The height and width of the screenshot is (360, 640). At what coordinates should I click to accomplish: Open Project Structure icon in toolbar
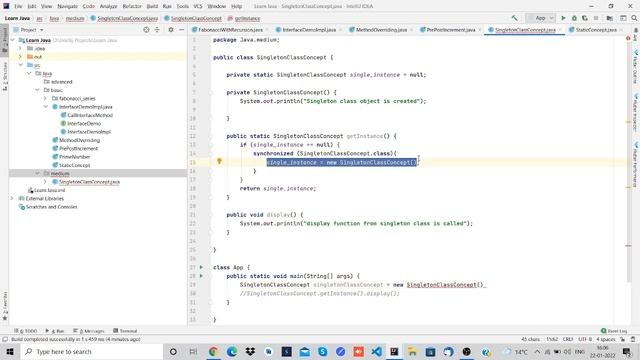tap(609, 18)
